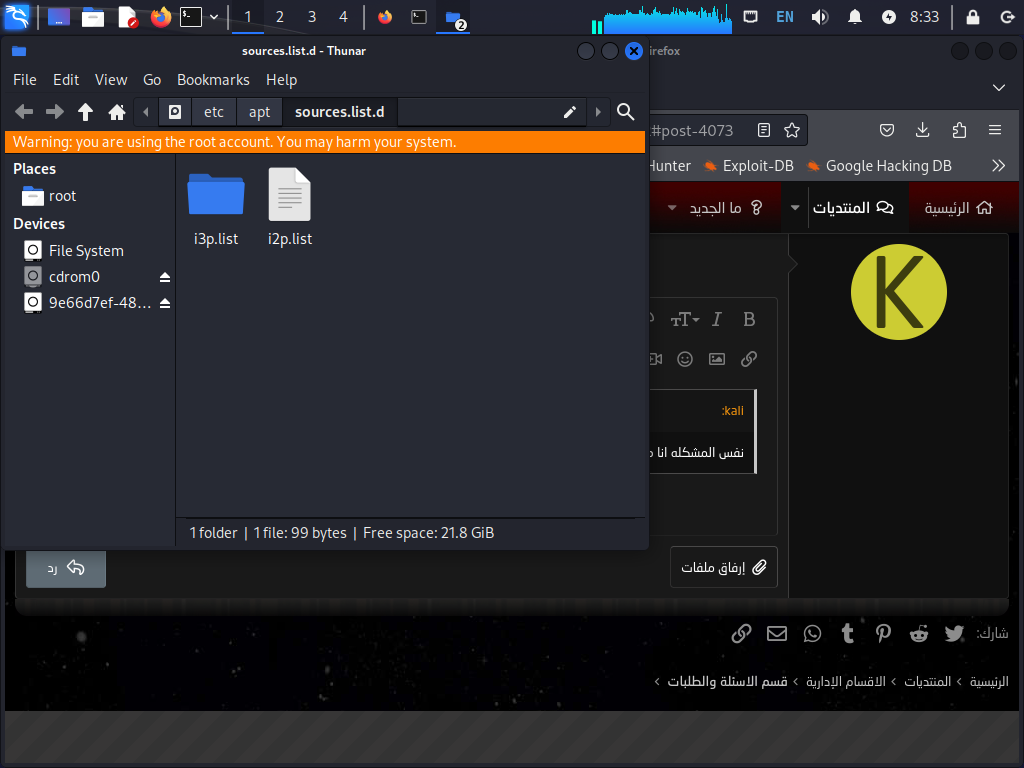Open notifications bell in panel
This screenshot has height=768, width=1024.
854,17
